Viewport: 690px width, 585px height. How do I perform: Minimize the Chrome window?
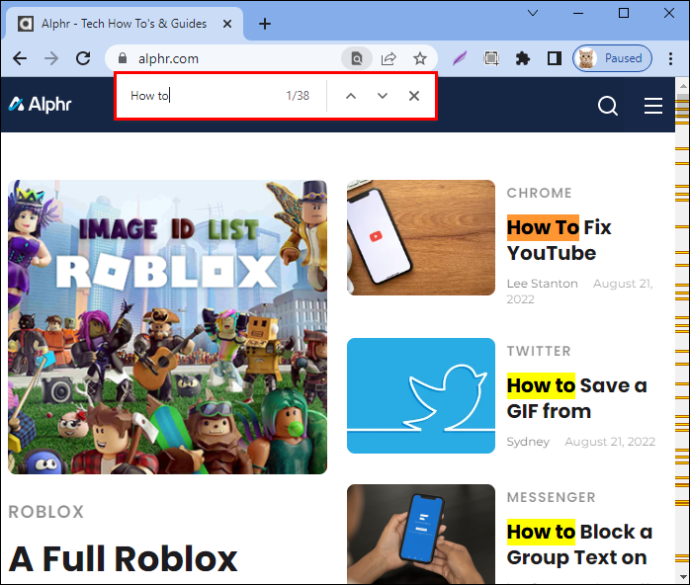pos(578,13)
